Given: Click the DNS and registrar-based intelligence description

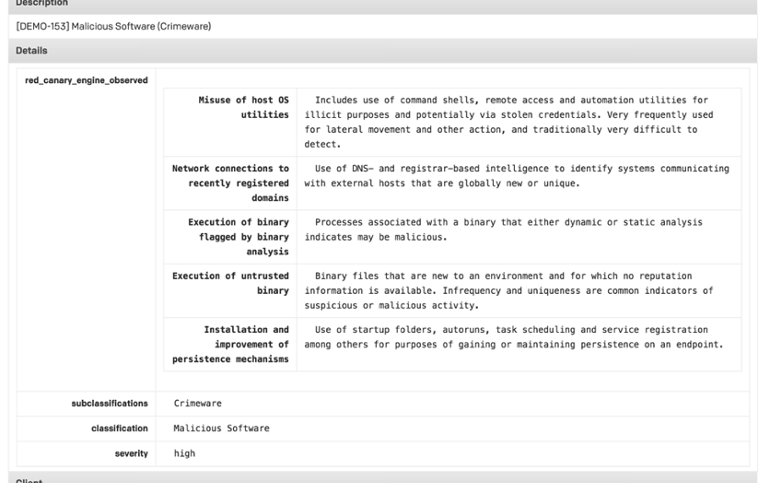Looking at the screenshot, I should (517, 176).
